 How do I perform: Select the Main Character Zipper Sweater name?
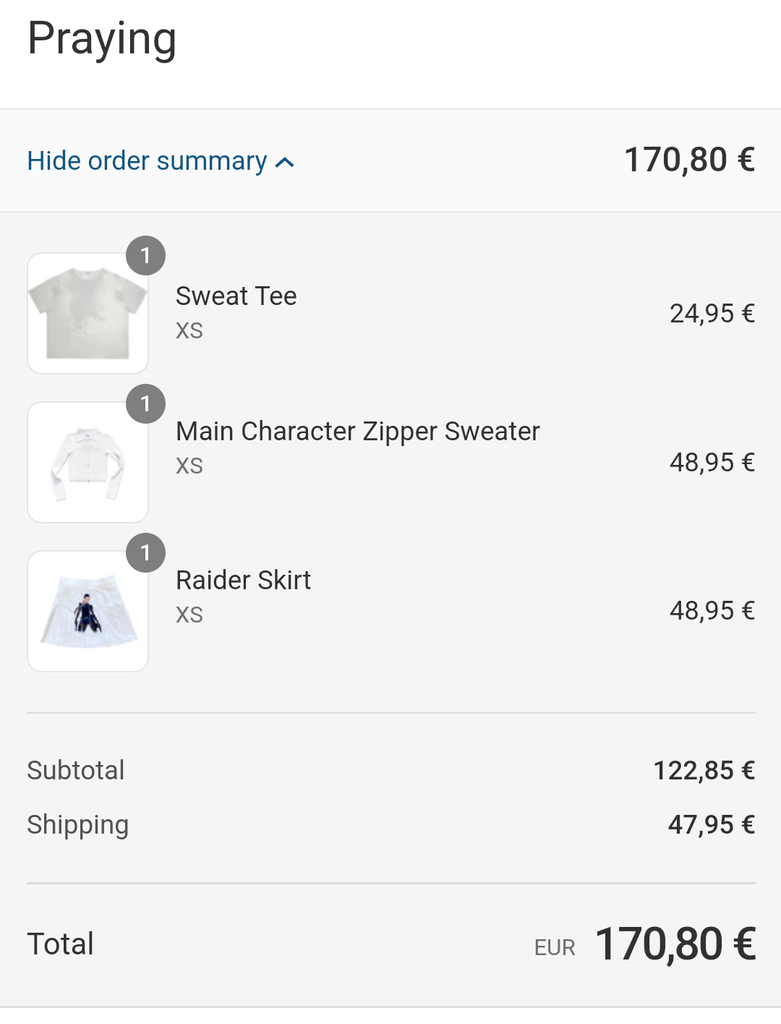pos(358,431)
